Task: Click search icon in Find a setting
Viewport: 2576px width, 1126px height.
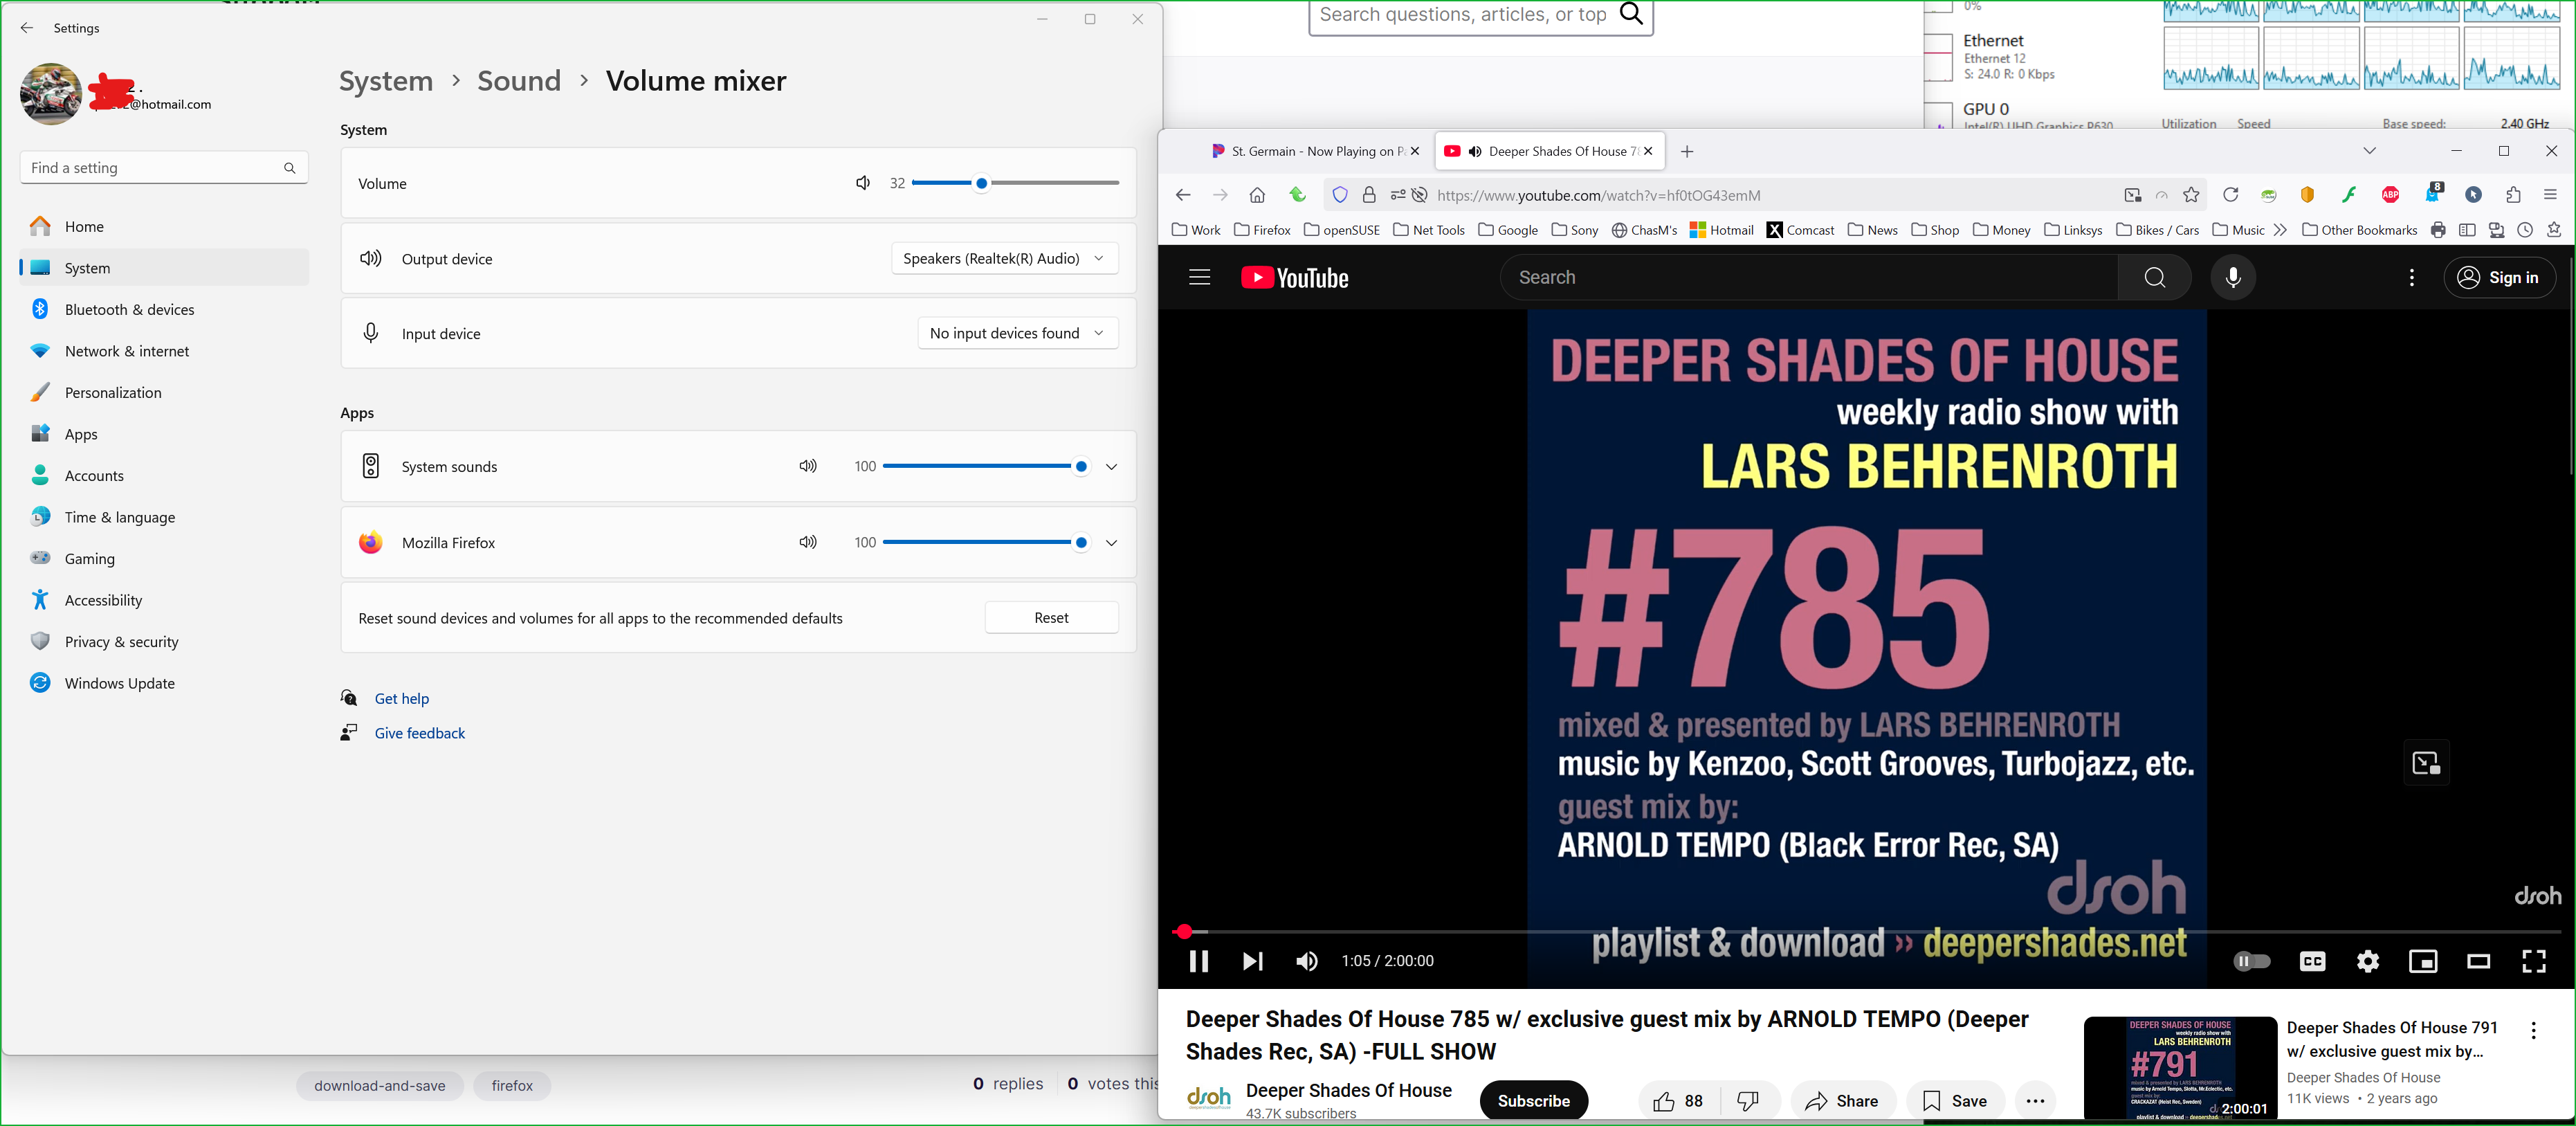Action: click(289, 168)
